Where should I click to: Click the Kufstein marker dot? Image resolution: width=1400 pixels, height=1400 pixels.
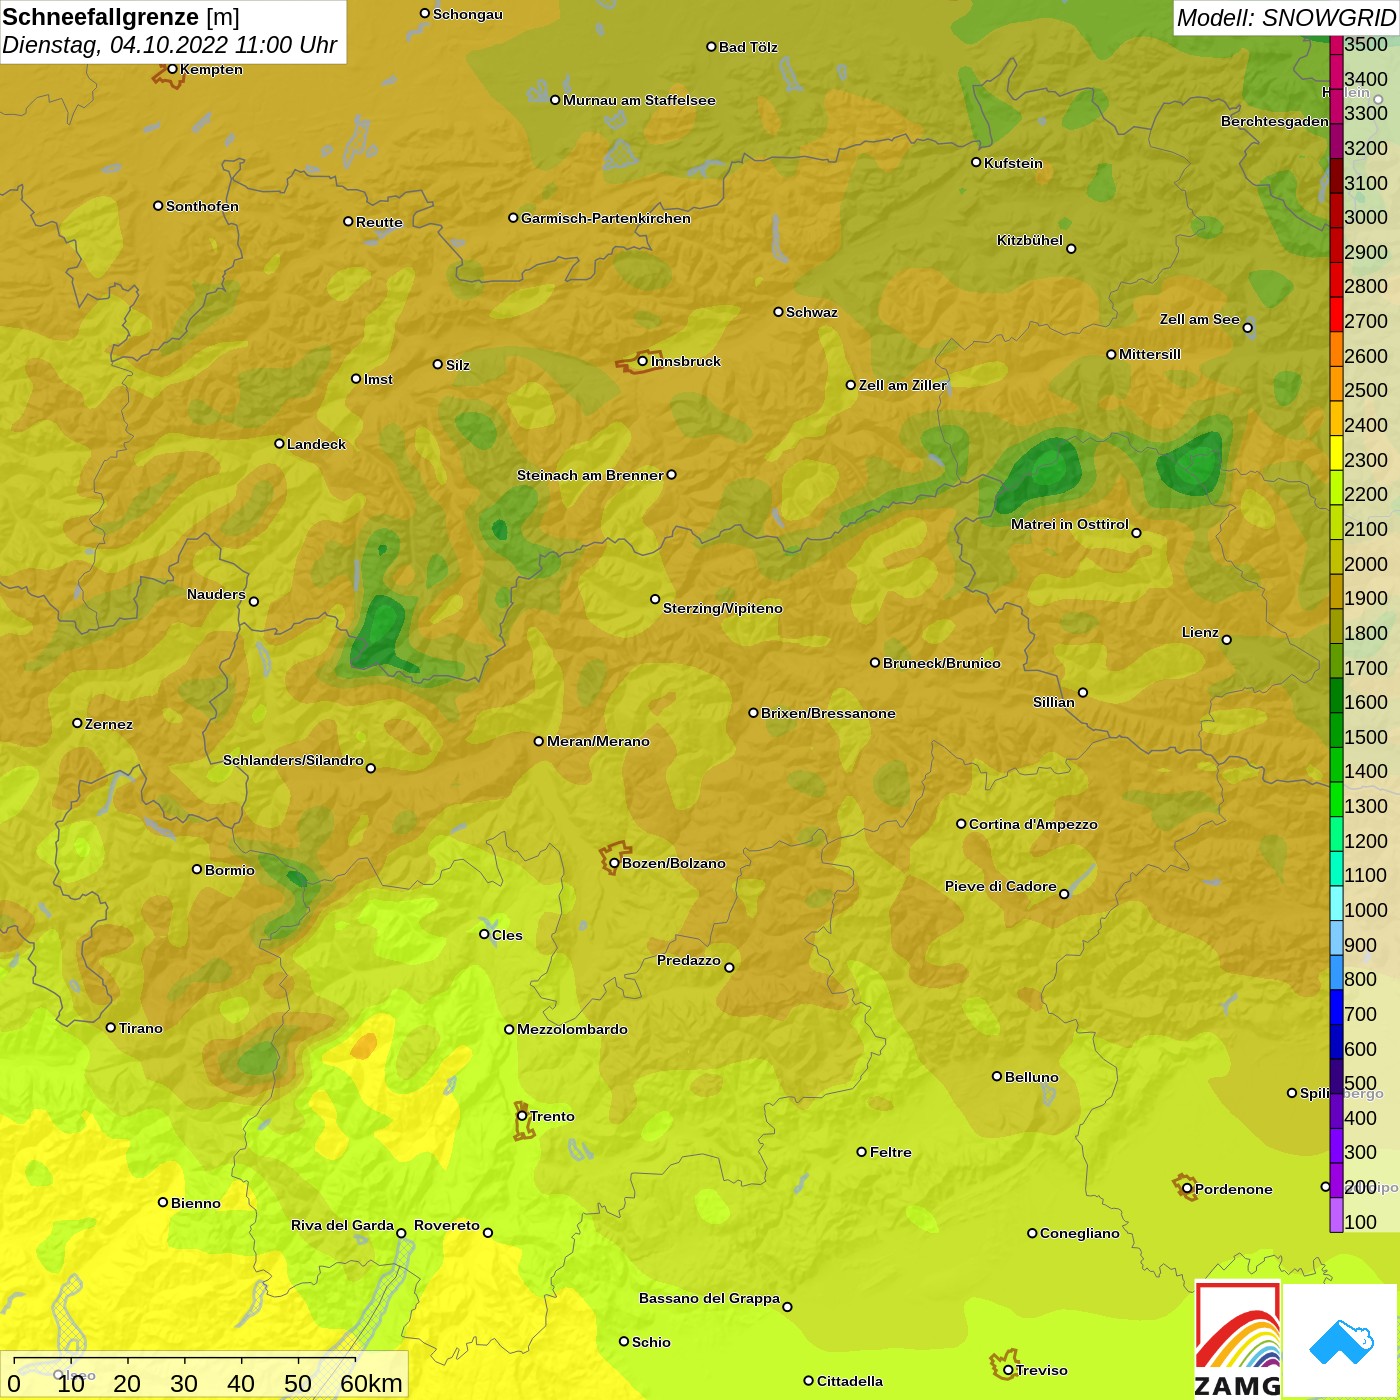point(976,162)
